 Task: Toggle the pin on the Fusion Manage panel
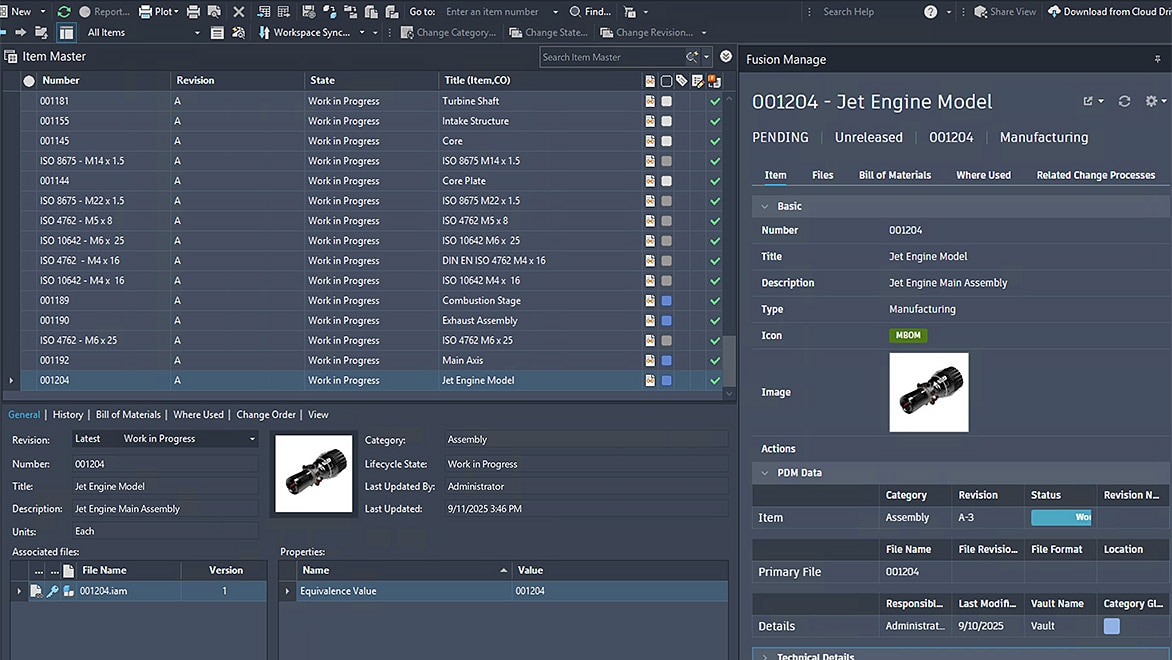1158,59
